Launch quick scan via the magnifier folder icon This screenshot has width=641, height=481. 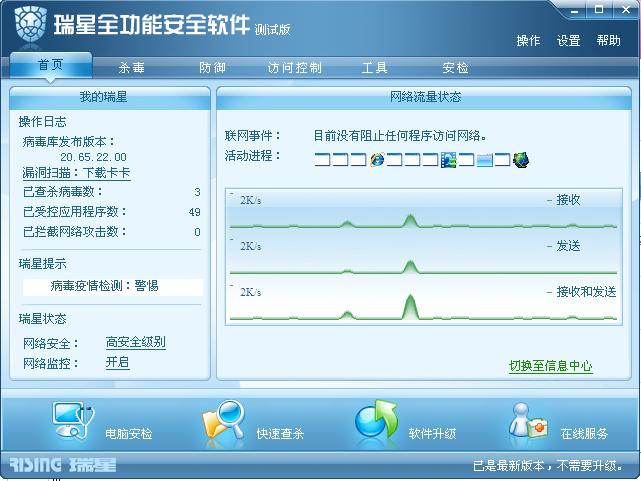tap(224, 421)
